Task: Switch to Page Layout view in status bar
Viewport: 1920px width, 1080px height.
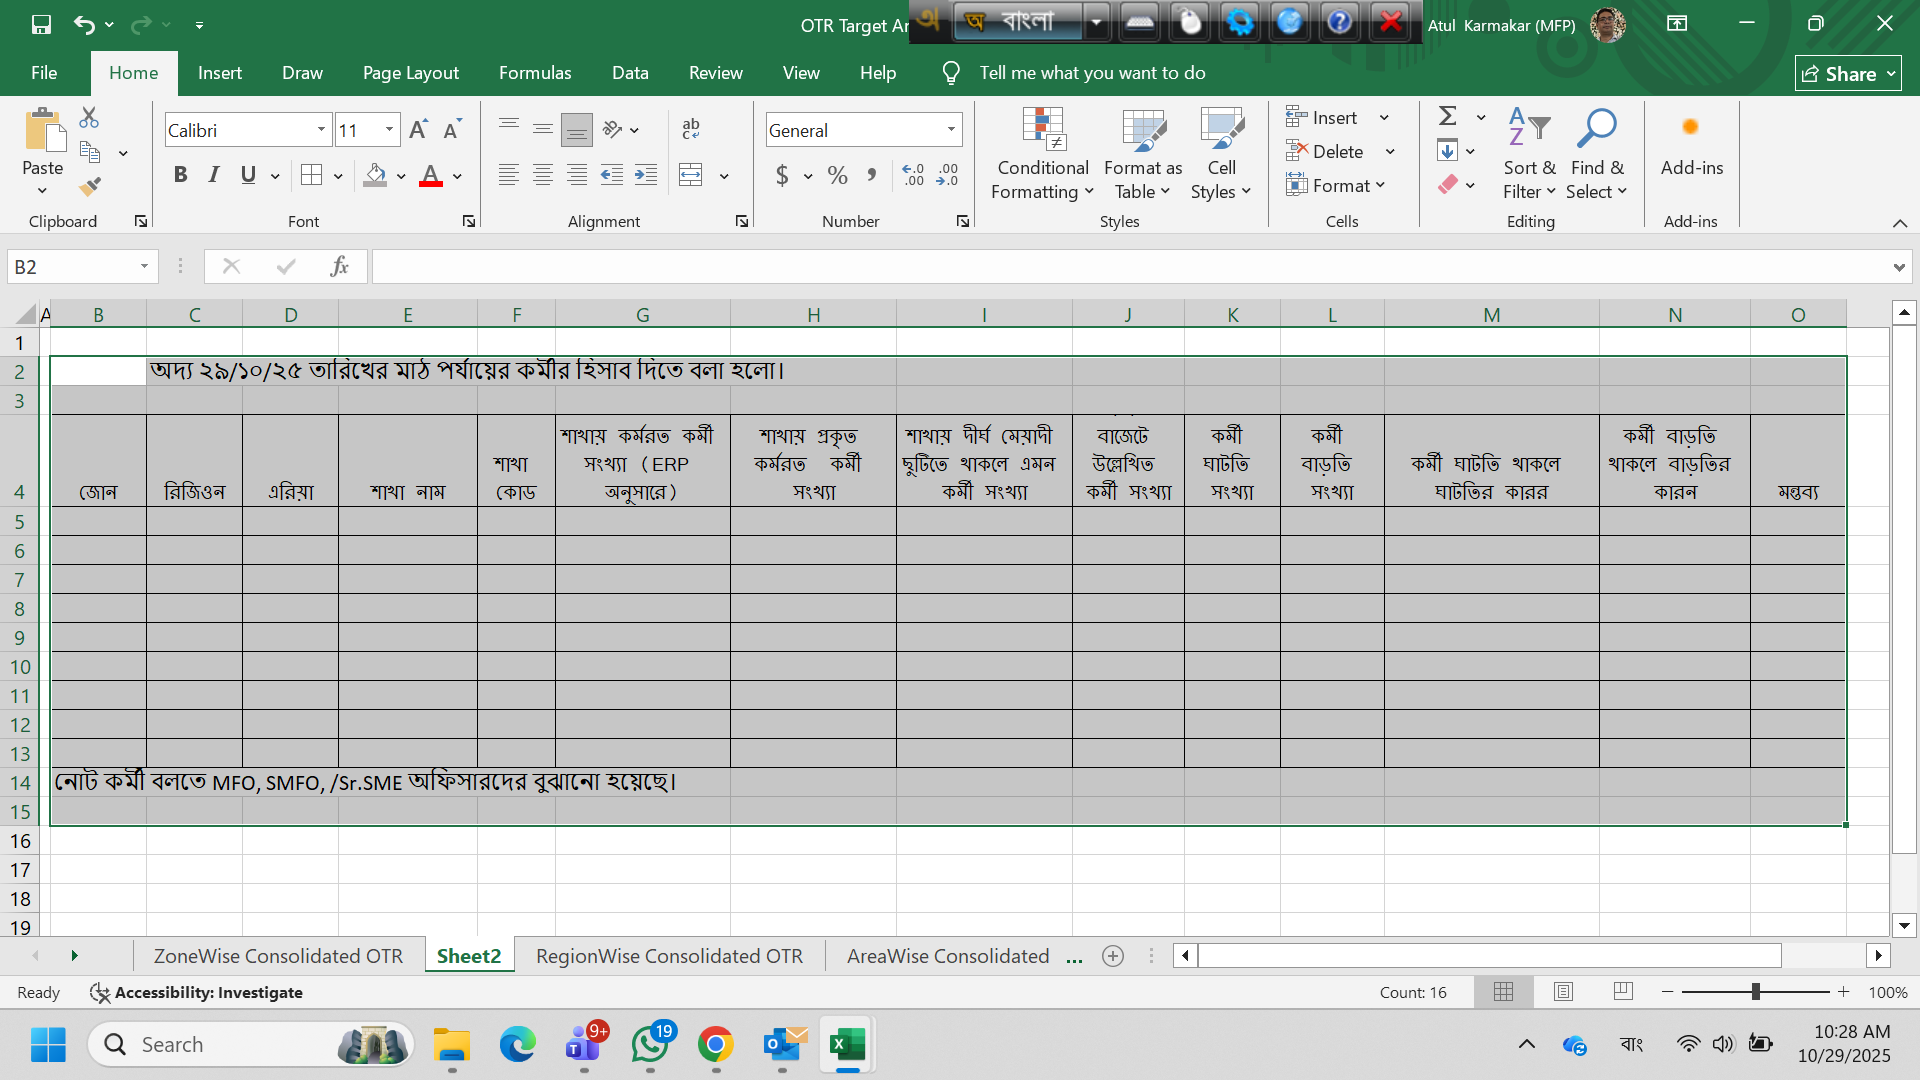Action: [1563, 991]
